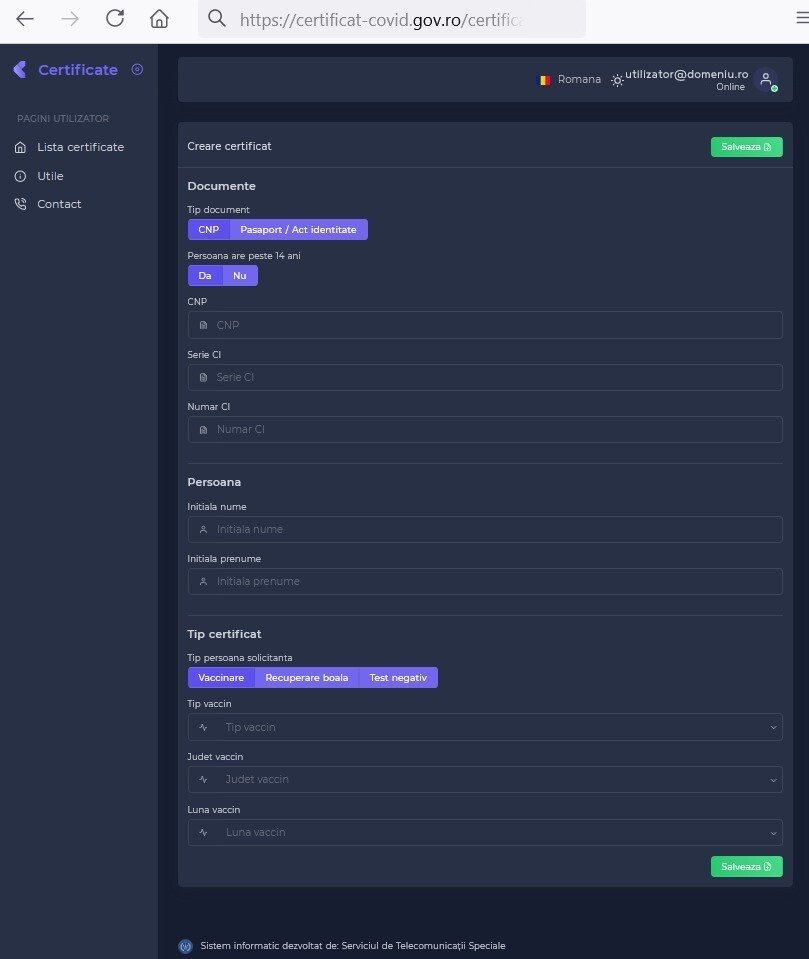The height and width of the screenshot is (959, 809).
Task: Click the Romanian flag language icon
Action: click(x=544, y=80)
